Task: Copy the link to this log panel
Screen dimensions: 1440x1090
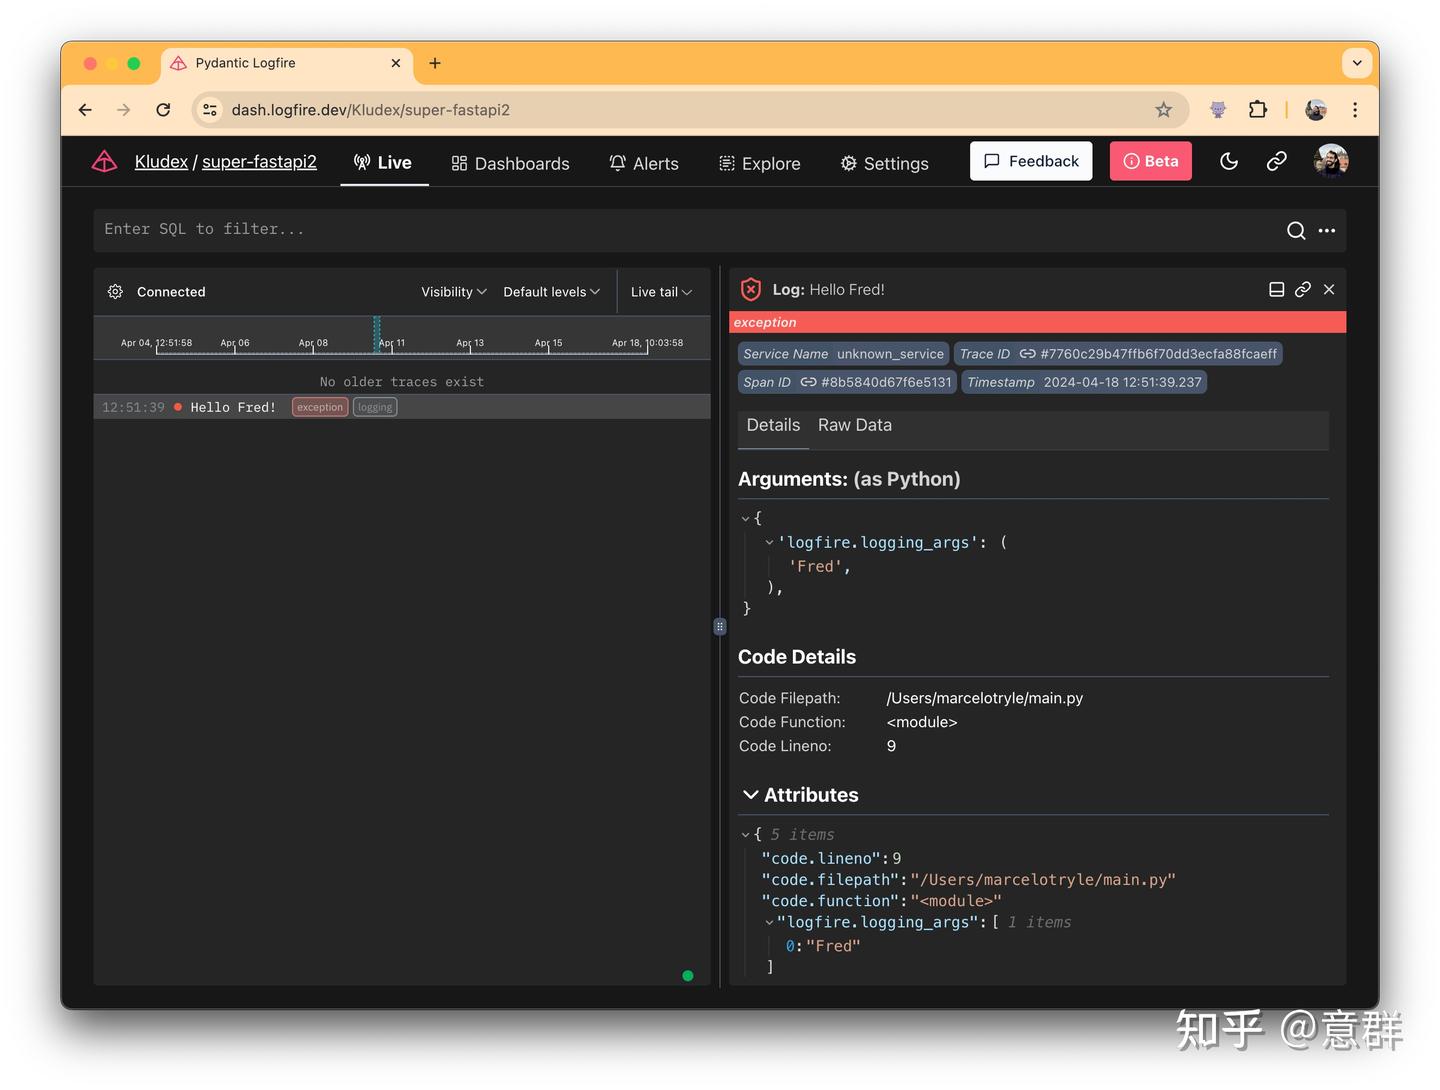Action: point(1302,289)
